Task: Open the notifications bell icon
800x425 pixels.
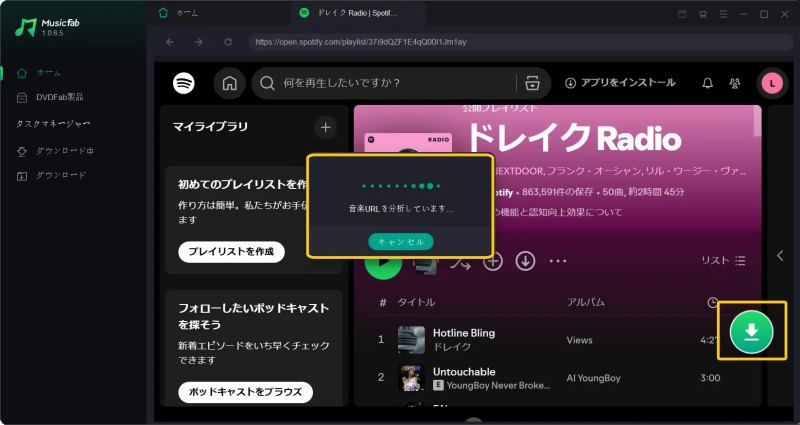Action: [707, 83]
